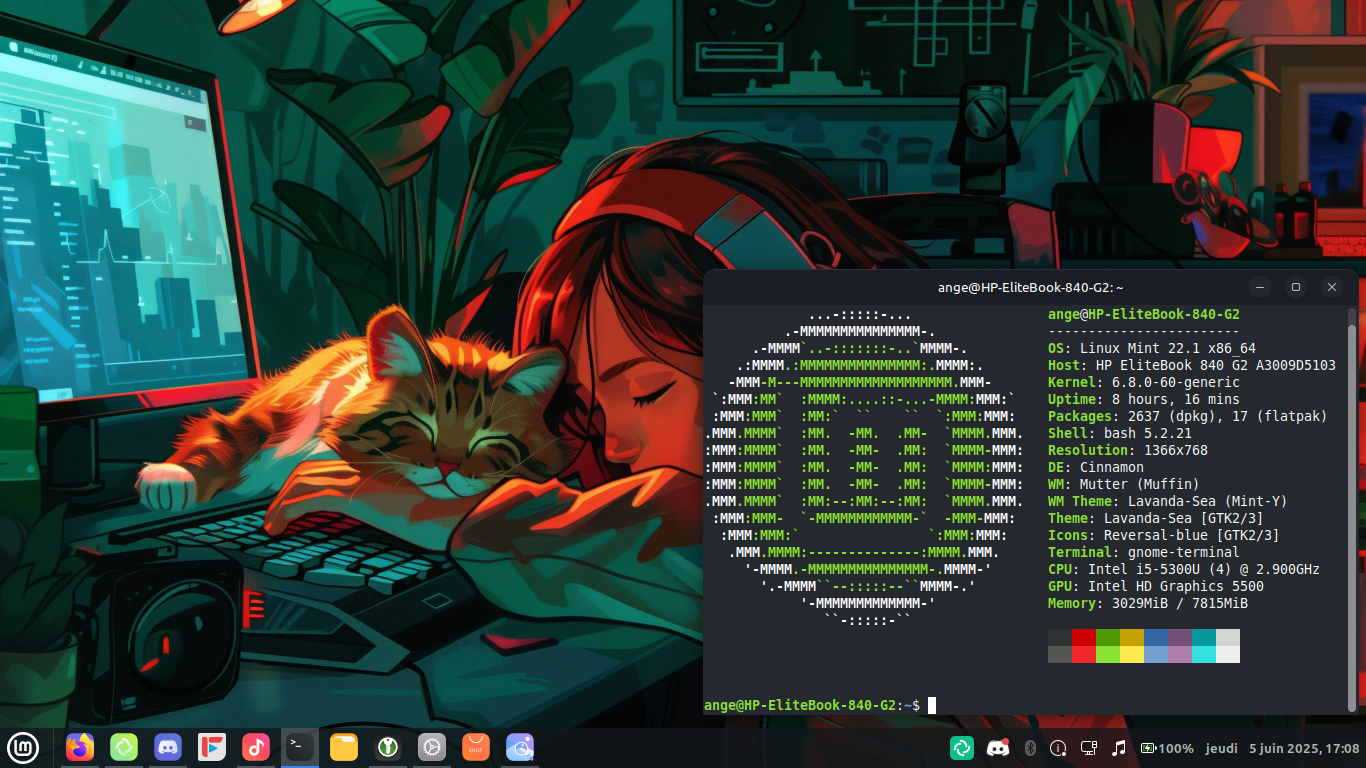Screen dimensions: 1366x768
Task: Click purple swatch in top row
Action: click(1180, 637)
